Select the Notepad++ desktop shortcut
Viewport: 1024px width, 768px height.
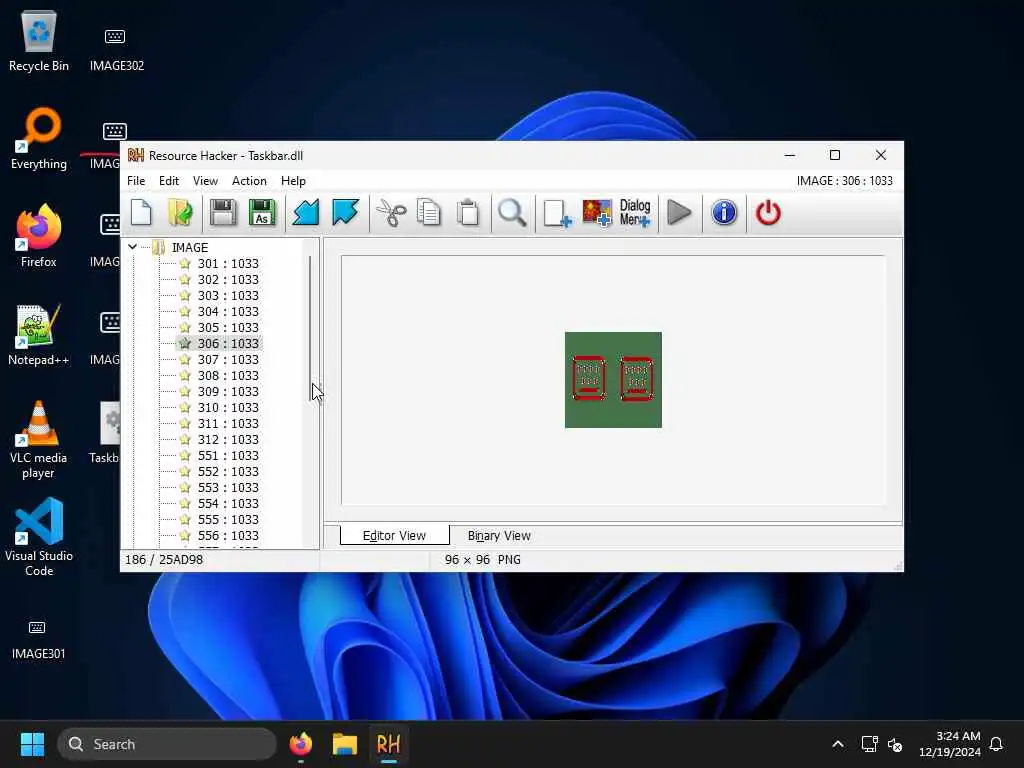[x=39, y=334]
